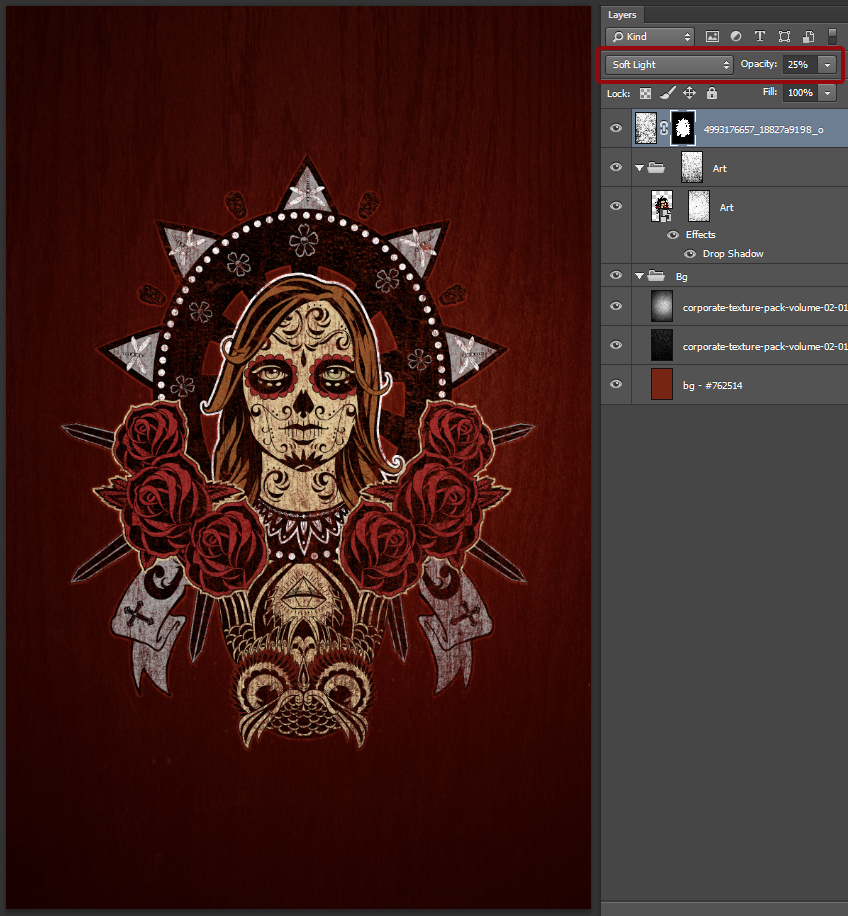Filter layers by pixel layer icon

point(712,36)
